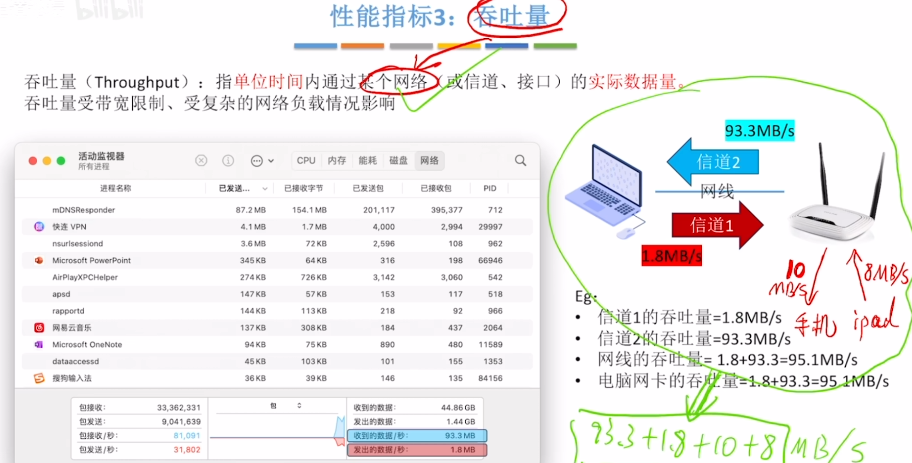Click the process info (i) icon

pos(228,160)
